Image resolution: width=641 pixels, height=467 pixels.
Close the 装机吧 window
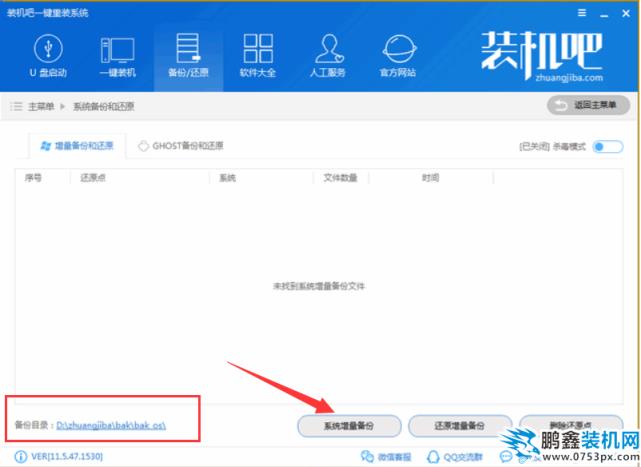click(x=626, y=13)
